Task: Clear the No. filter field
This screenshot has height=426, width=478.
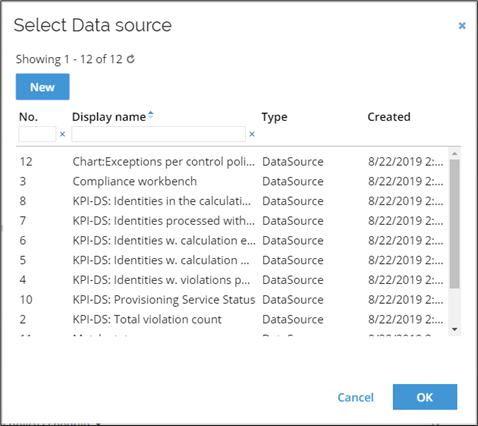Action: pyautogui.click(x=62, y=134)
